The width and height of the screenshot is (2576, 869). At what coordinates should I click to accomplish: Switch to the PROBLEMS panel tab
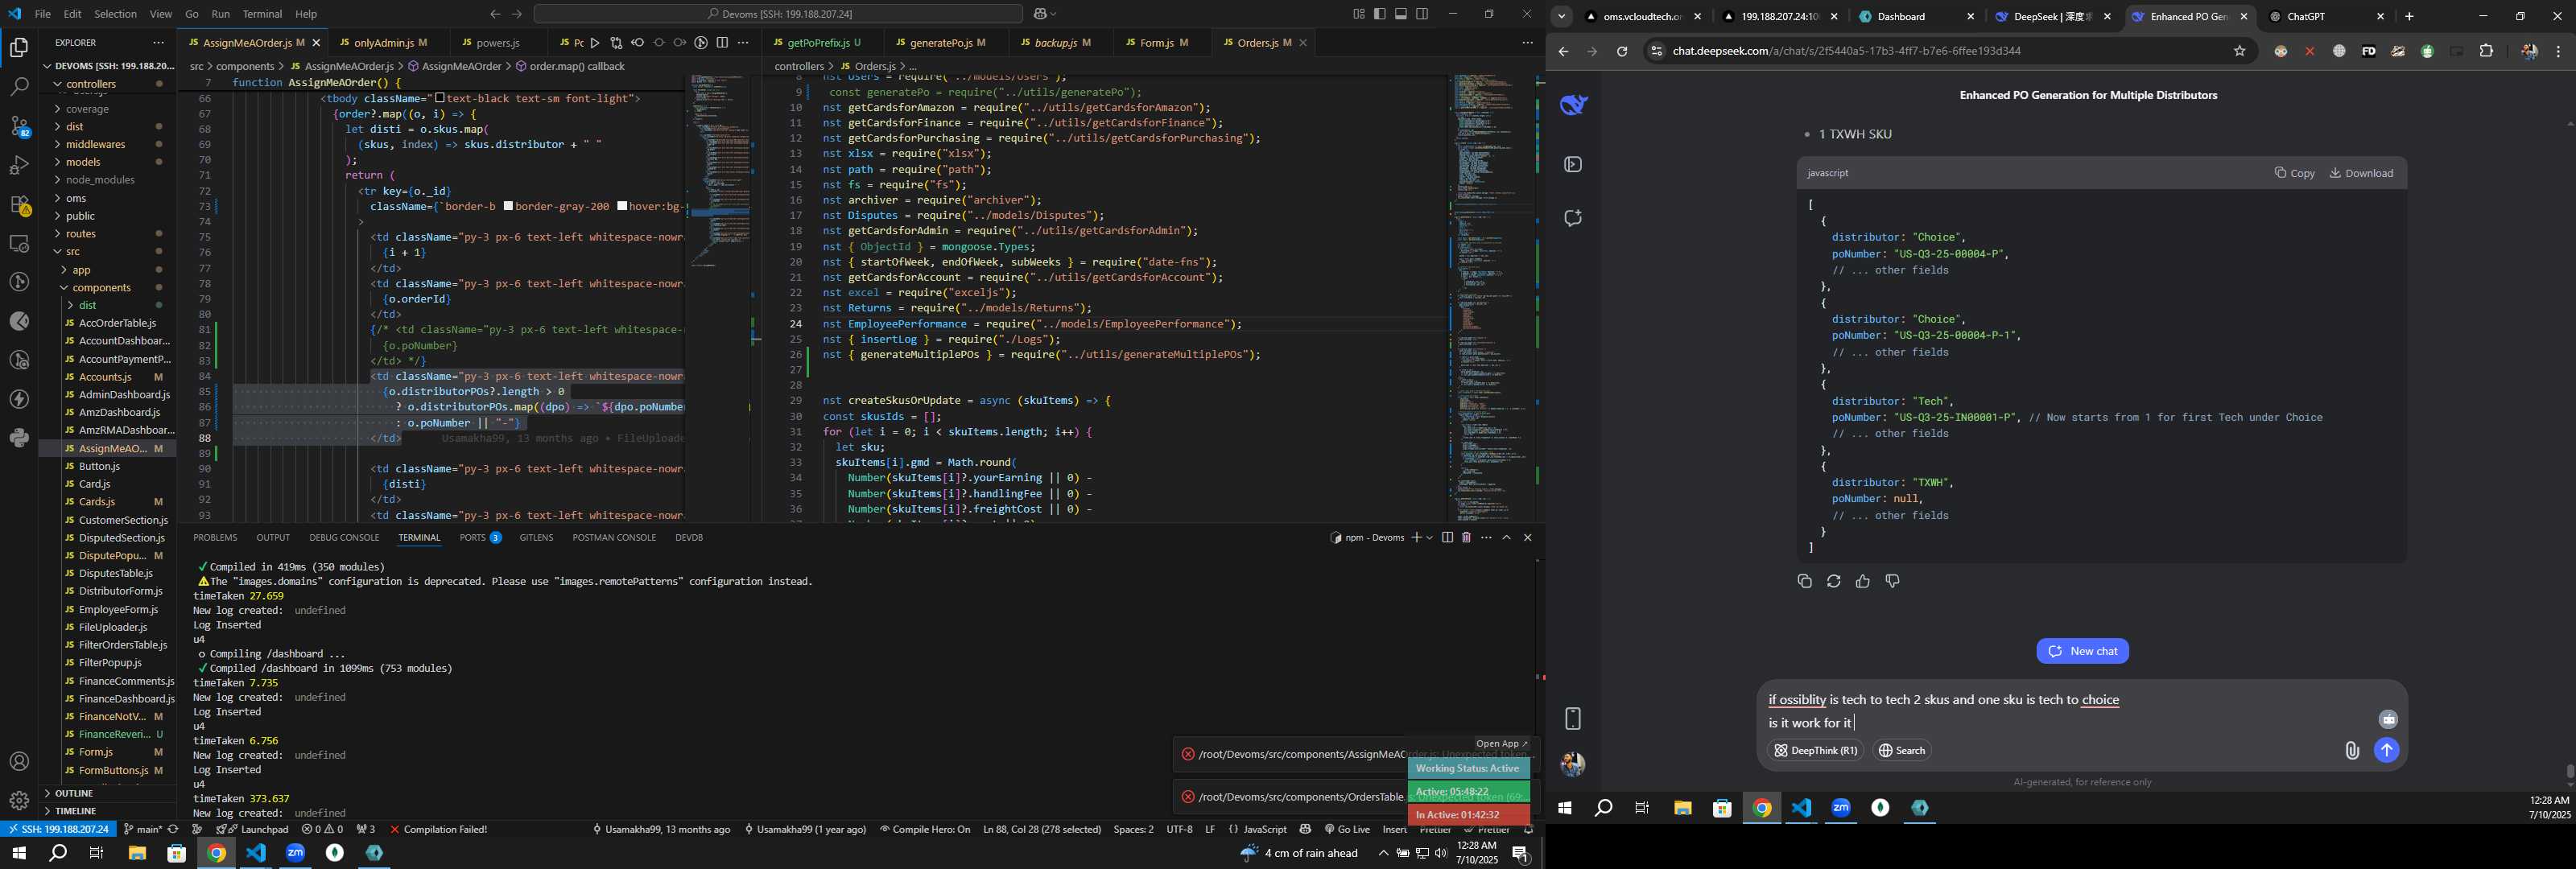coord(215,538)
